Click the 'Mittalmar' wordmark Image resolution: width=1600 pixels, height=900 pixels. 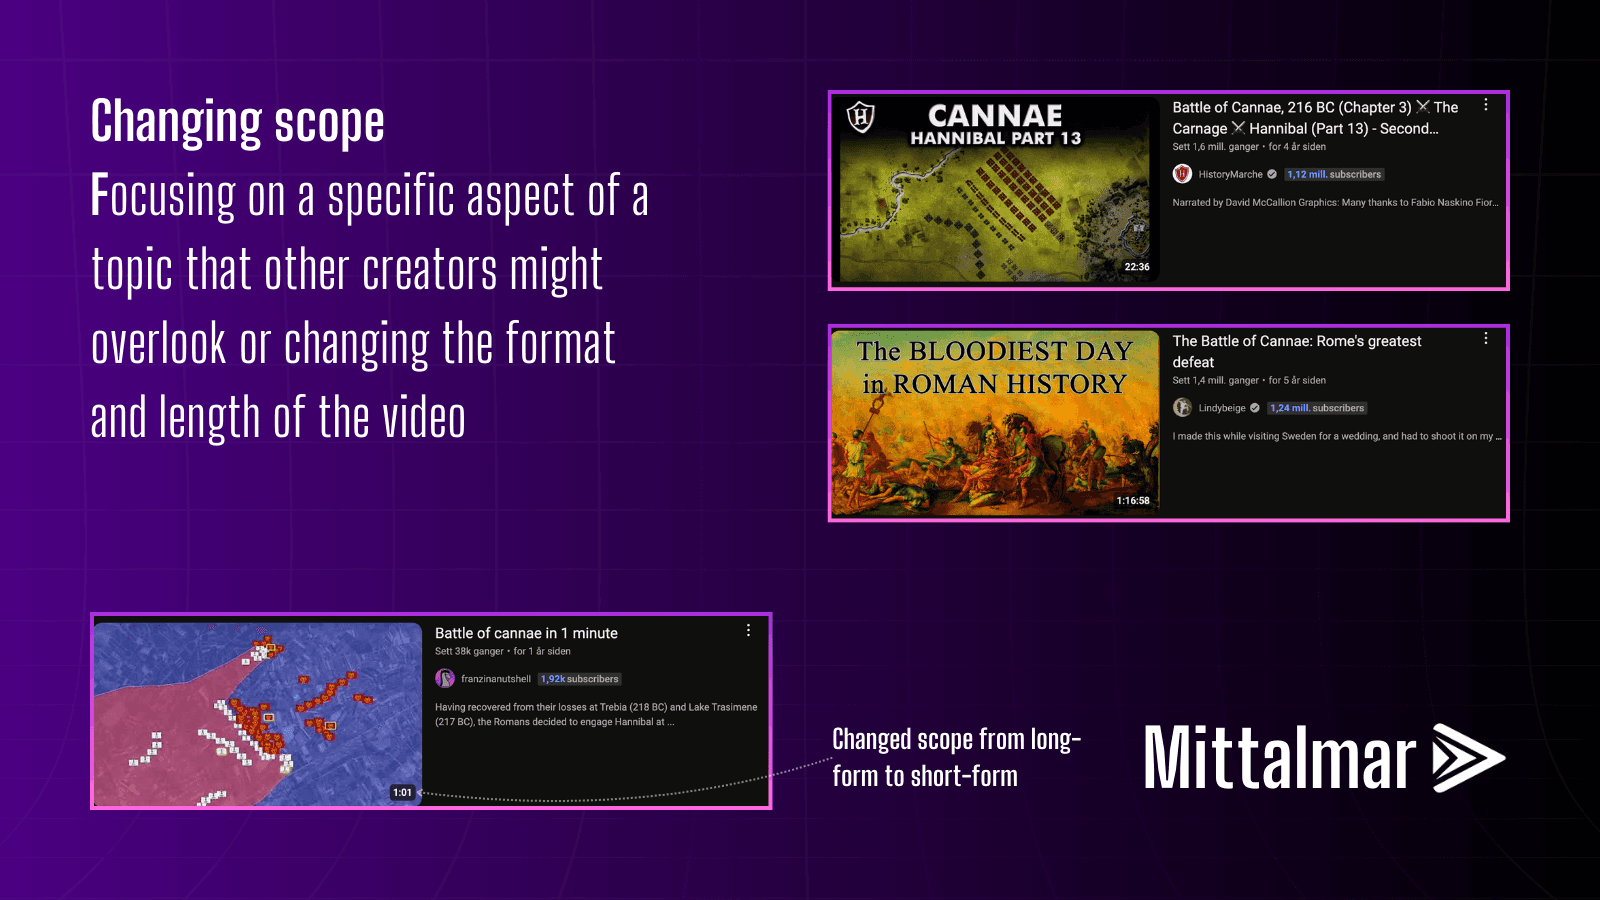pos(1280,758)
